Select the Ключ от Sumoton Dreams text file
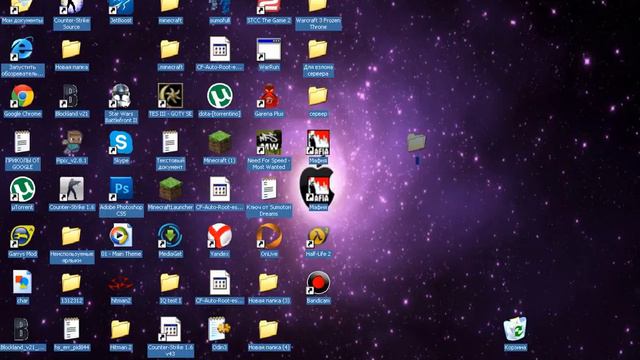 click(x=269, y=189)
